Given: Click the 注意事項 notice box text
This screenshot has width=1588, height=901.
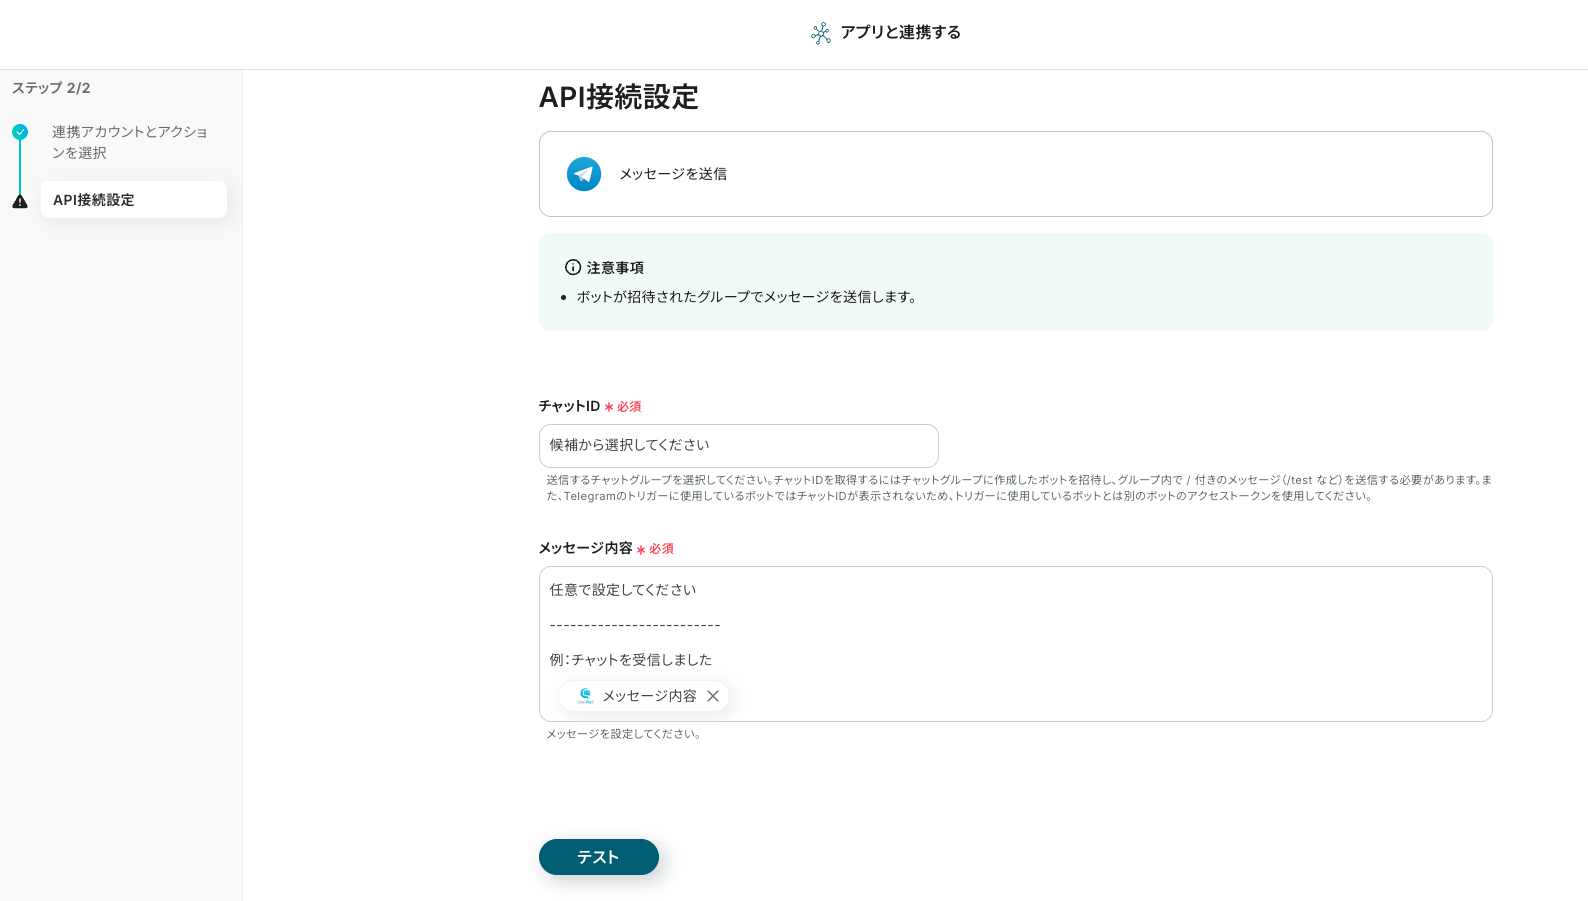Looking at the screenshot, I should click(746, 297).
